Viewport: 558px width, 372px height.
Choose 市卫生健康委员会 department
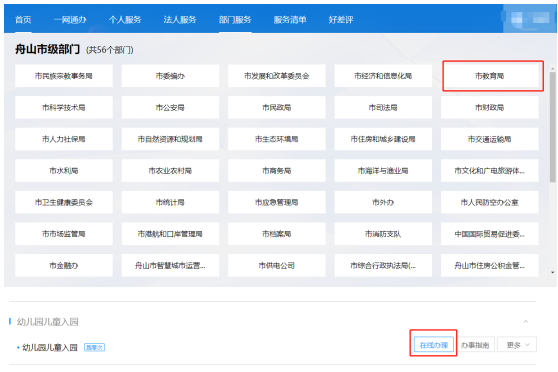pos(64,203)
